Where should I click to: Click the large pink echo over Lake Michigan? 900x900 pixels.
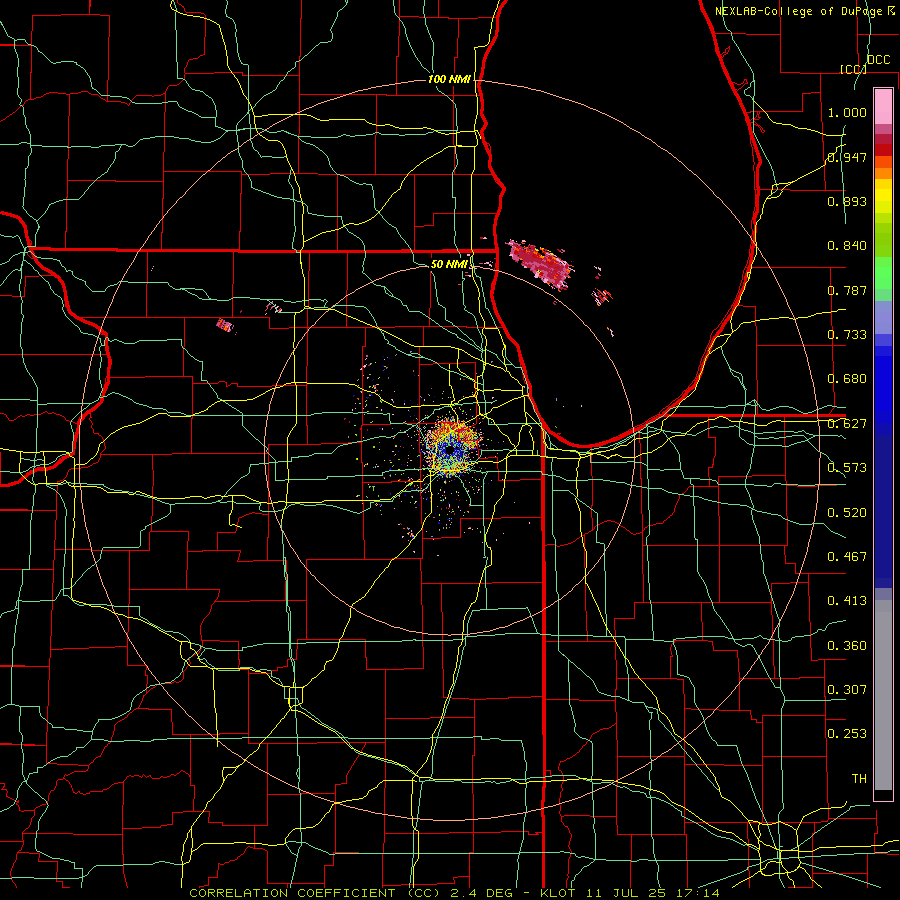click(x=540, y=264)
